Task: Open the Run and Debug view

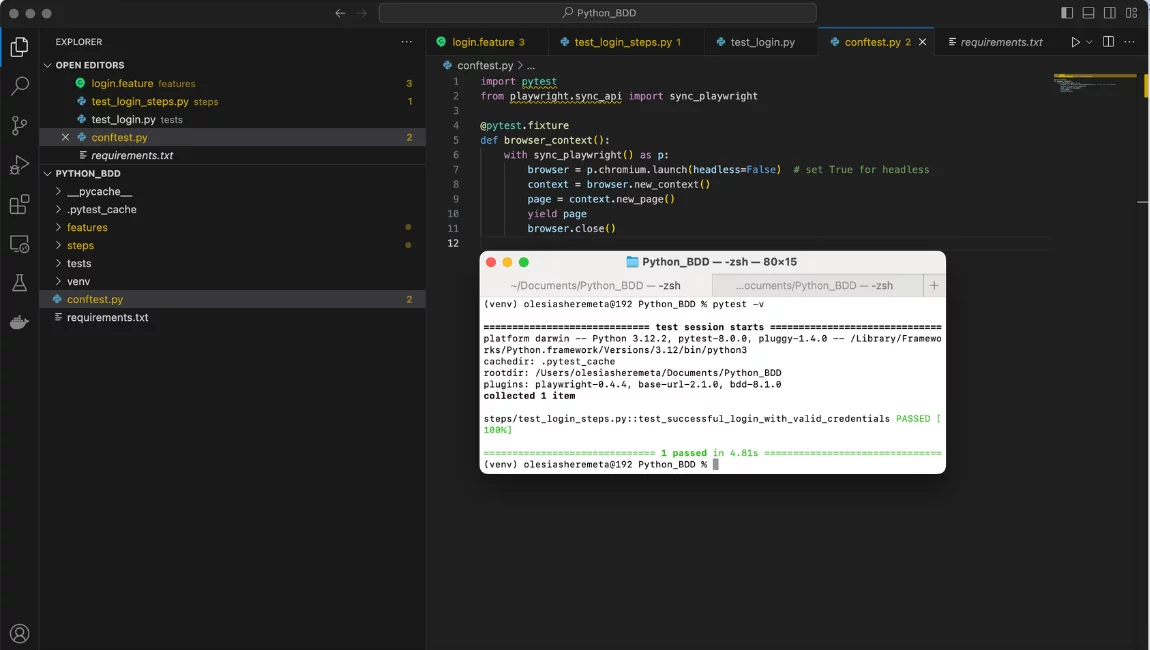Action: tap(19, 165)
